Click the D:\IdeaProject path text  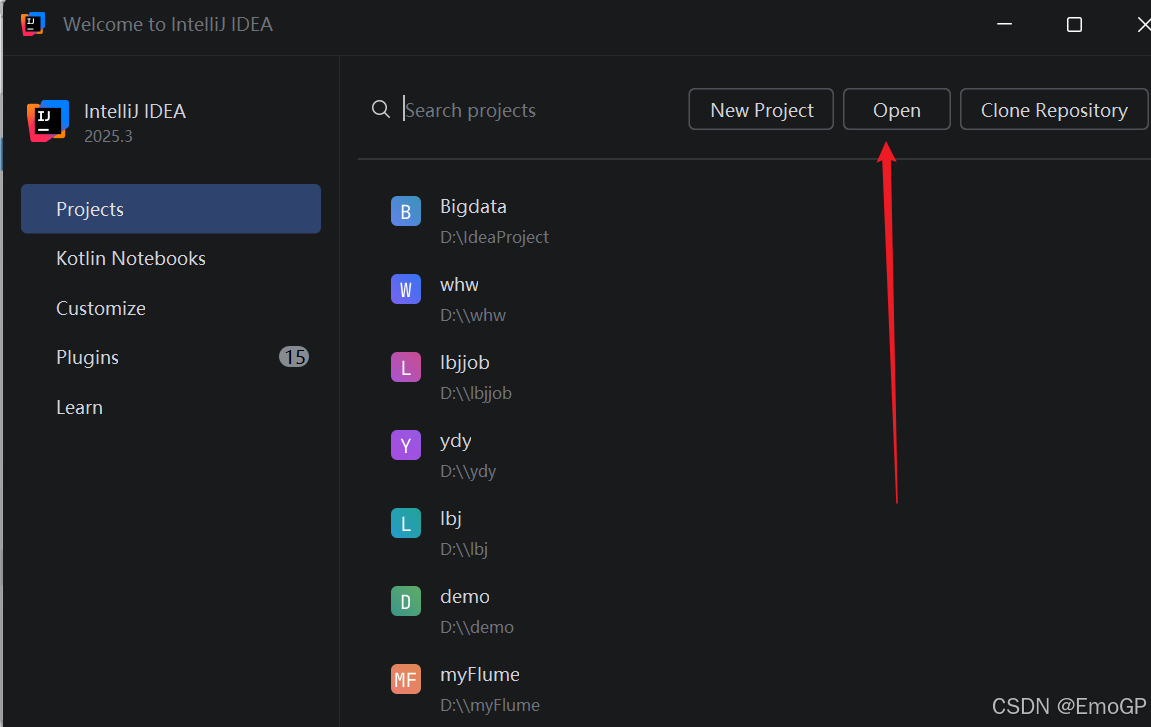[494, 237]
